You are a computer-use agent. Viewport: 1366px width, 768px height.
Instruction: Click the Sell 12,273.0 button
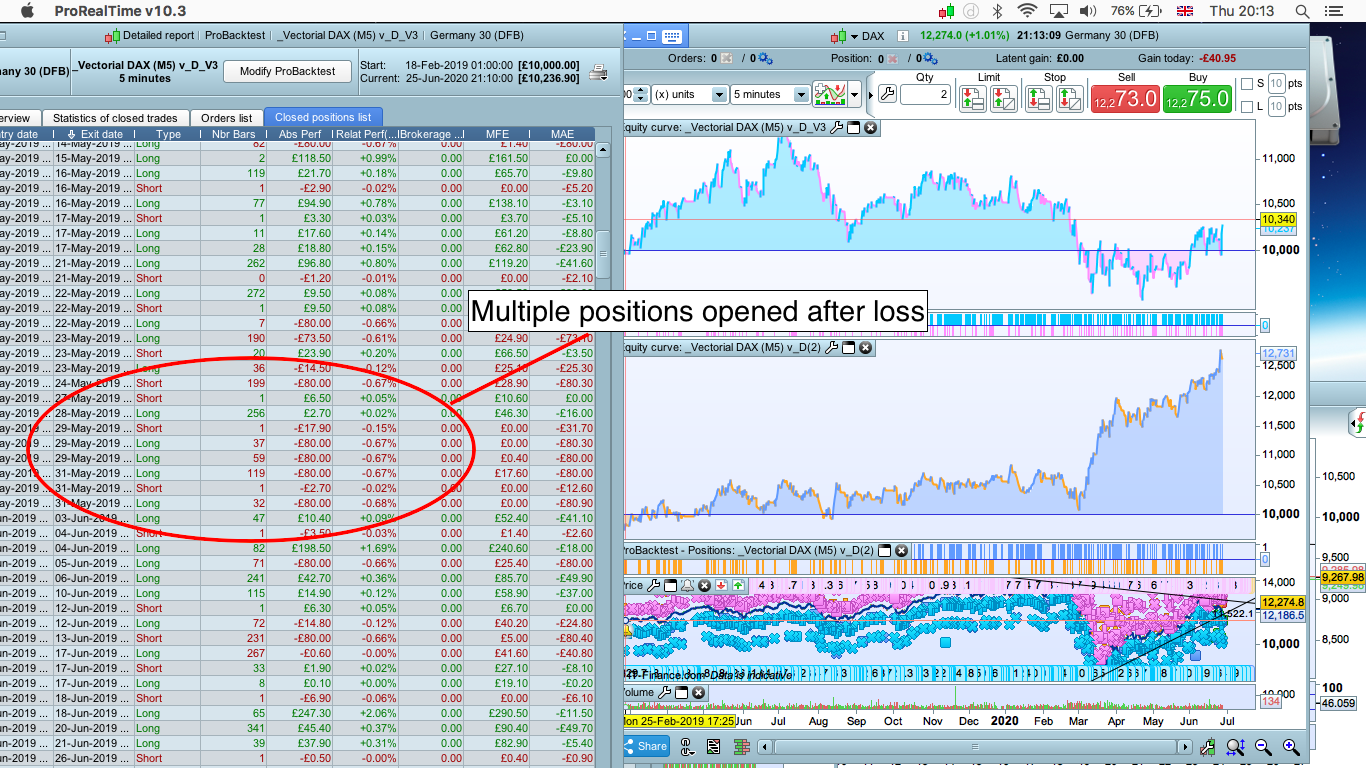tap(1126, 99)
